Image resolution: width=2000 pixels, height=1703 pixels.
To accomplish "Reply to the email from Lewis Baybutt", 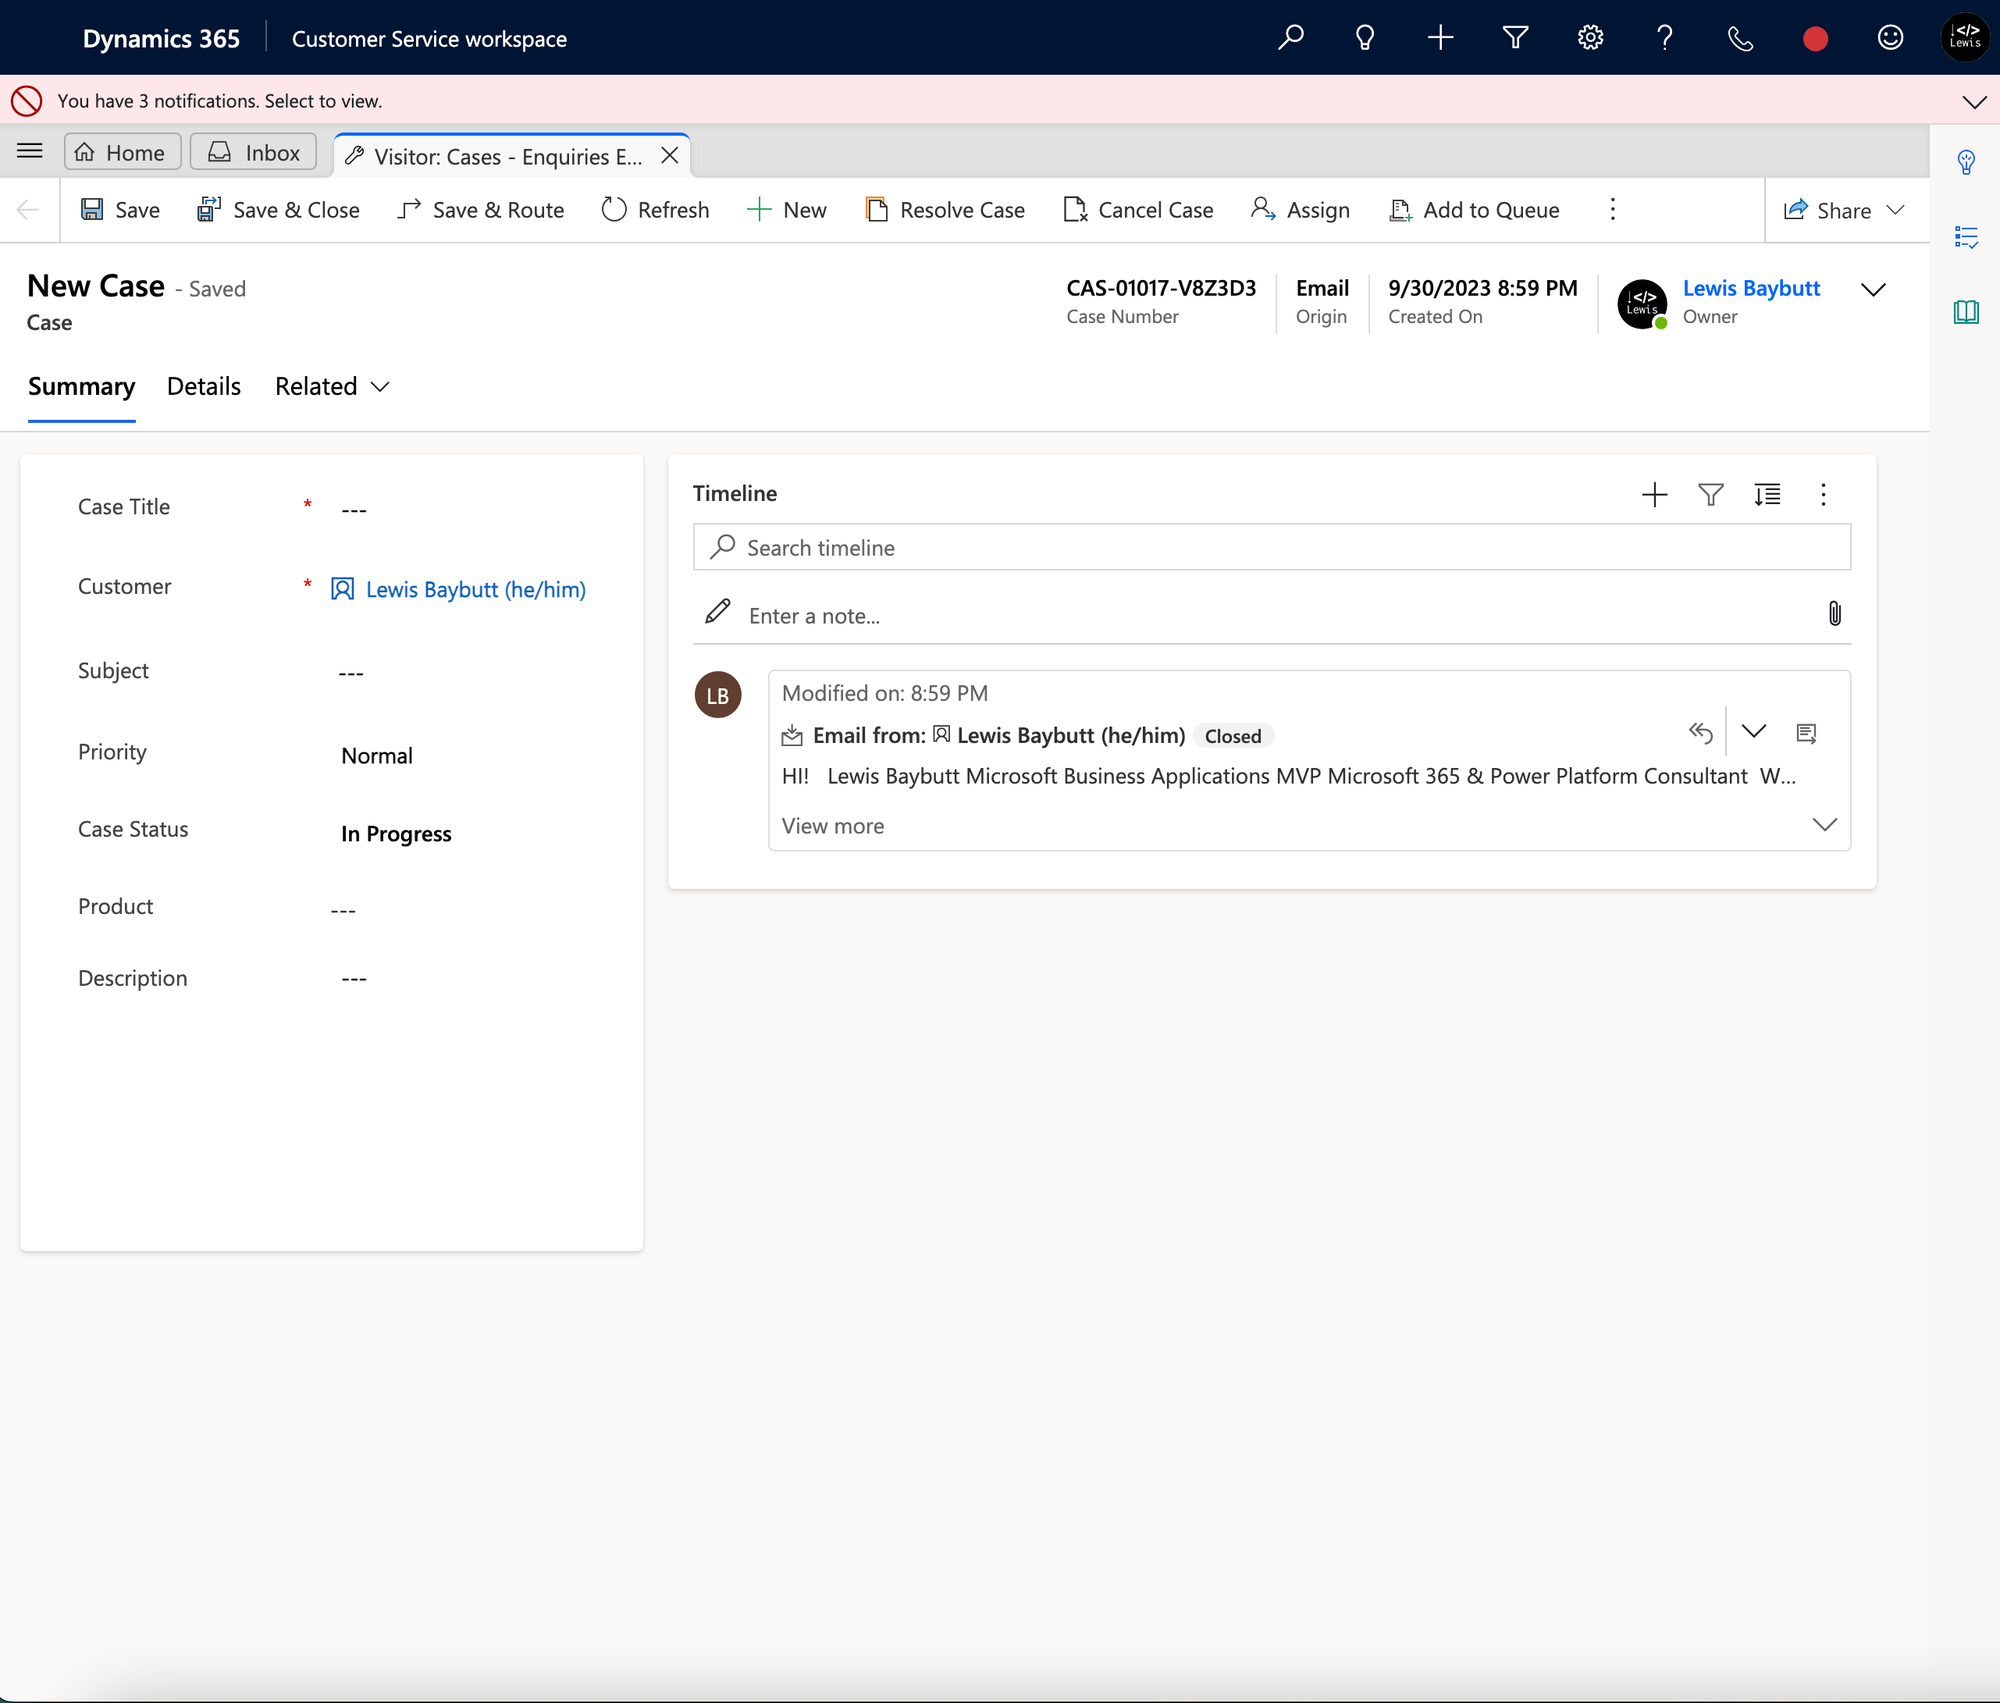I will tap(1700, 733).
